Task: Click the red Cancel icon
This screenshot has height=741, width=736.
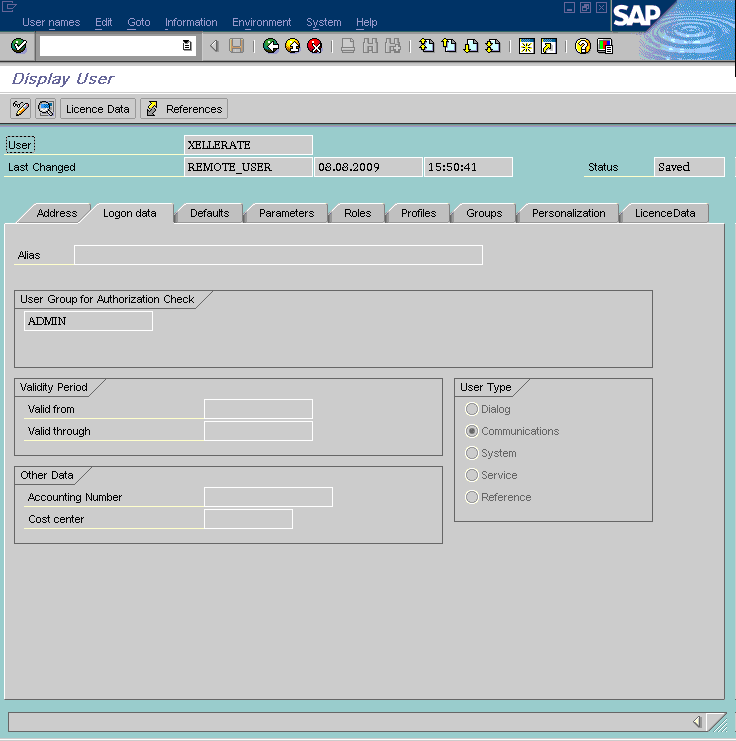Action: coord(315,46)
